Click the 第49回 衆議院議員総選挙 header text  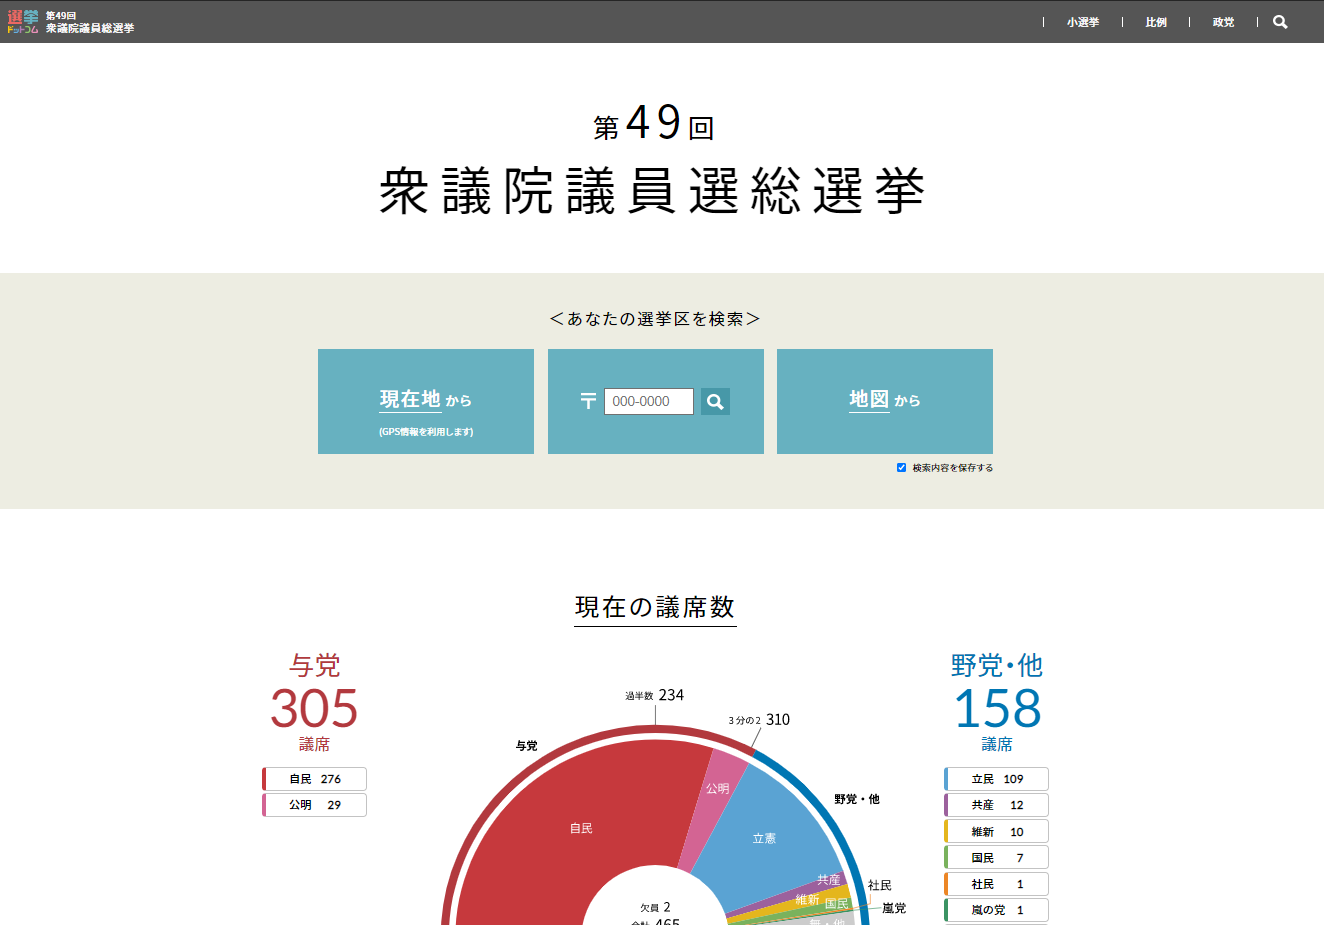click(x=89, y=22)
